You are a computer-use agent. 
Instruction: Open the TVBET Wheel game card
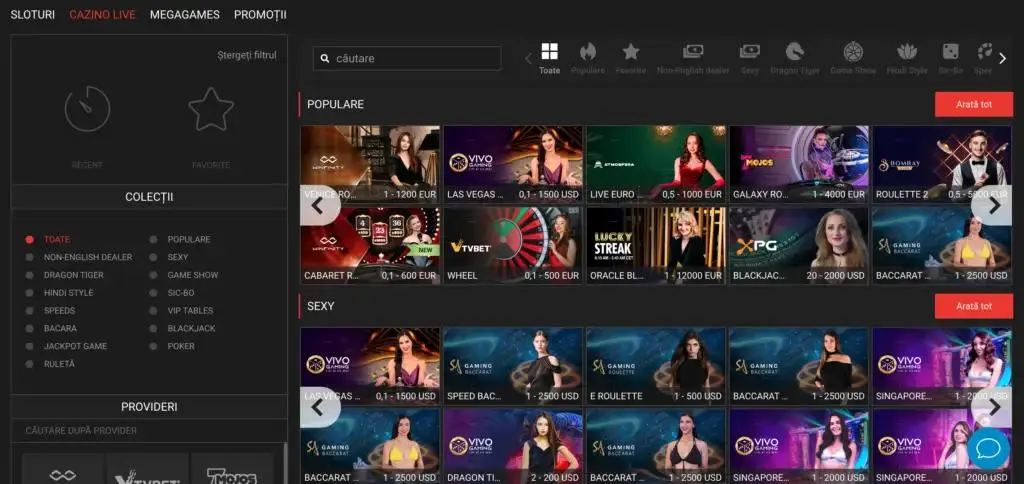click(x=513, y=246)
